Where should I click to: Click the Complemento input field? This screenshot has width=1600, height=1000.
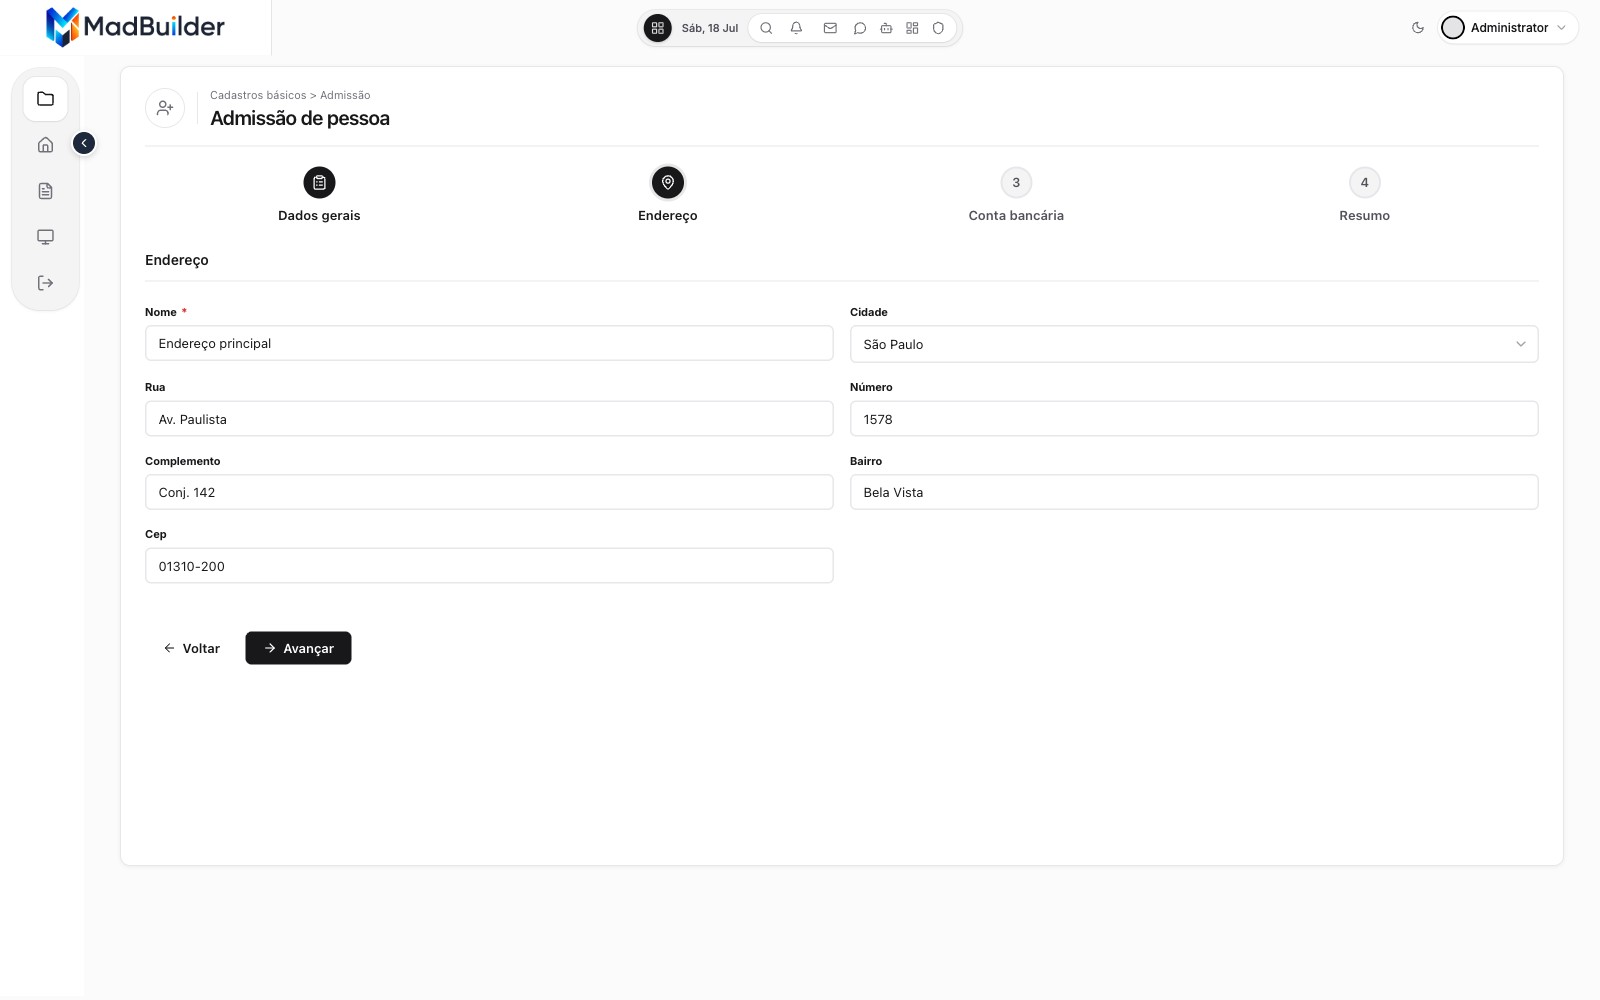pos(489,492)
